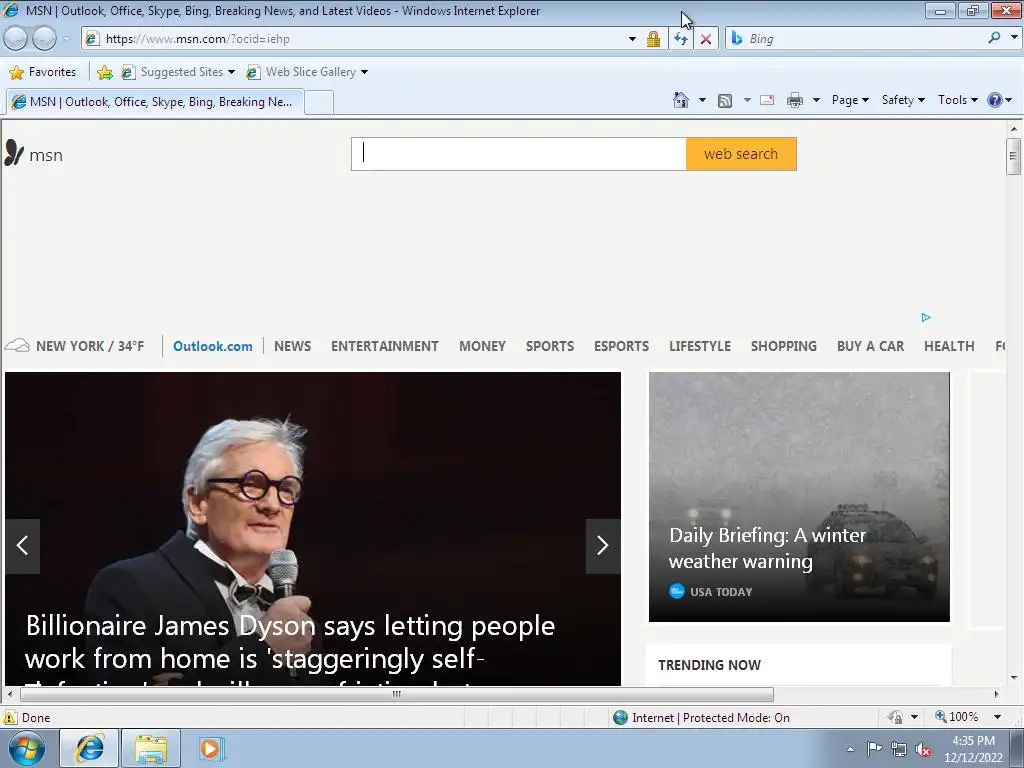Click the Read Mail envelope icon
The width and height of the screenshot is (1024, 768).
(767, 100)
